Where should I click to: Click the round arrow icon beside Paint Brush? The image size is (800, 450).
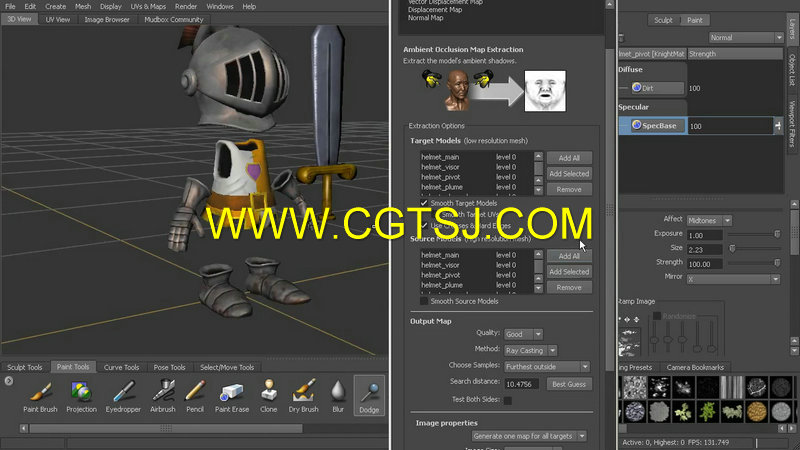[9, 381]
